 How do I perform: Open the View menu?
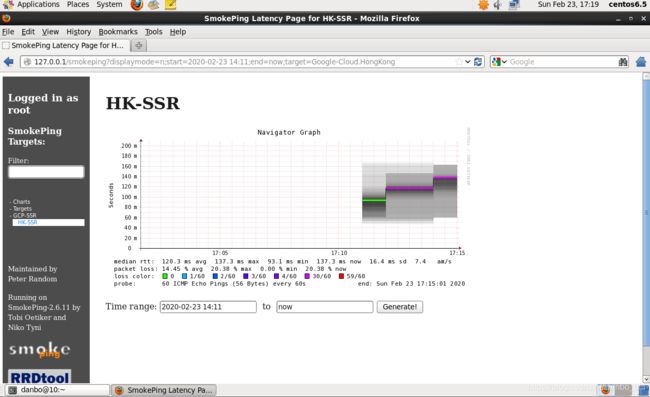point(50,32)
